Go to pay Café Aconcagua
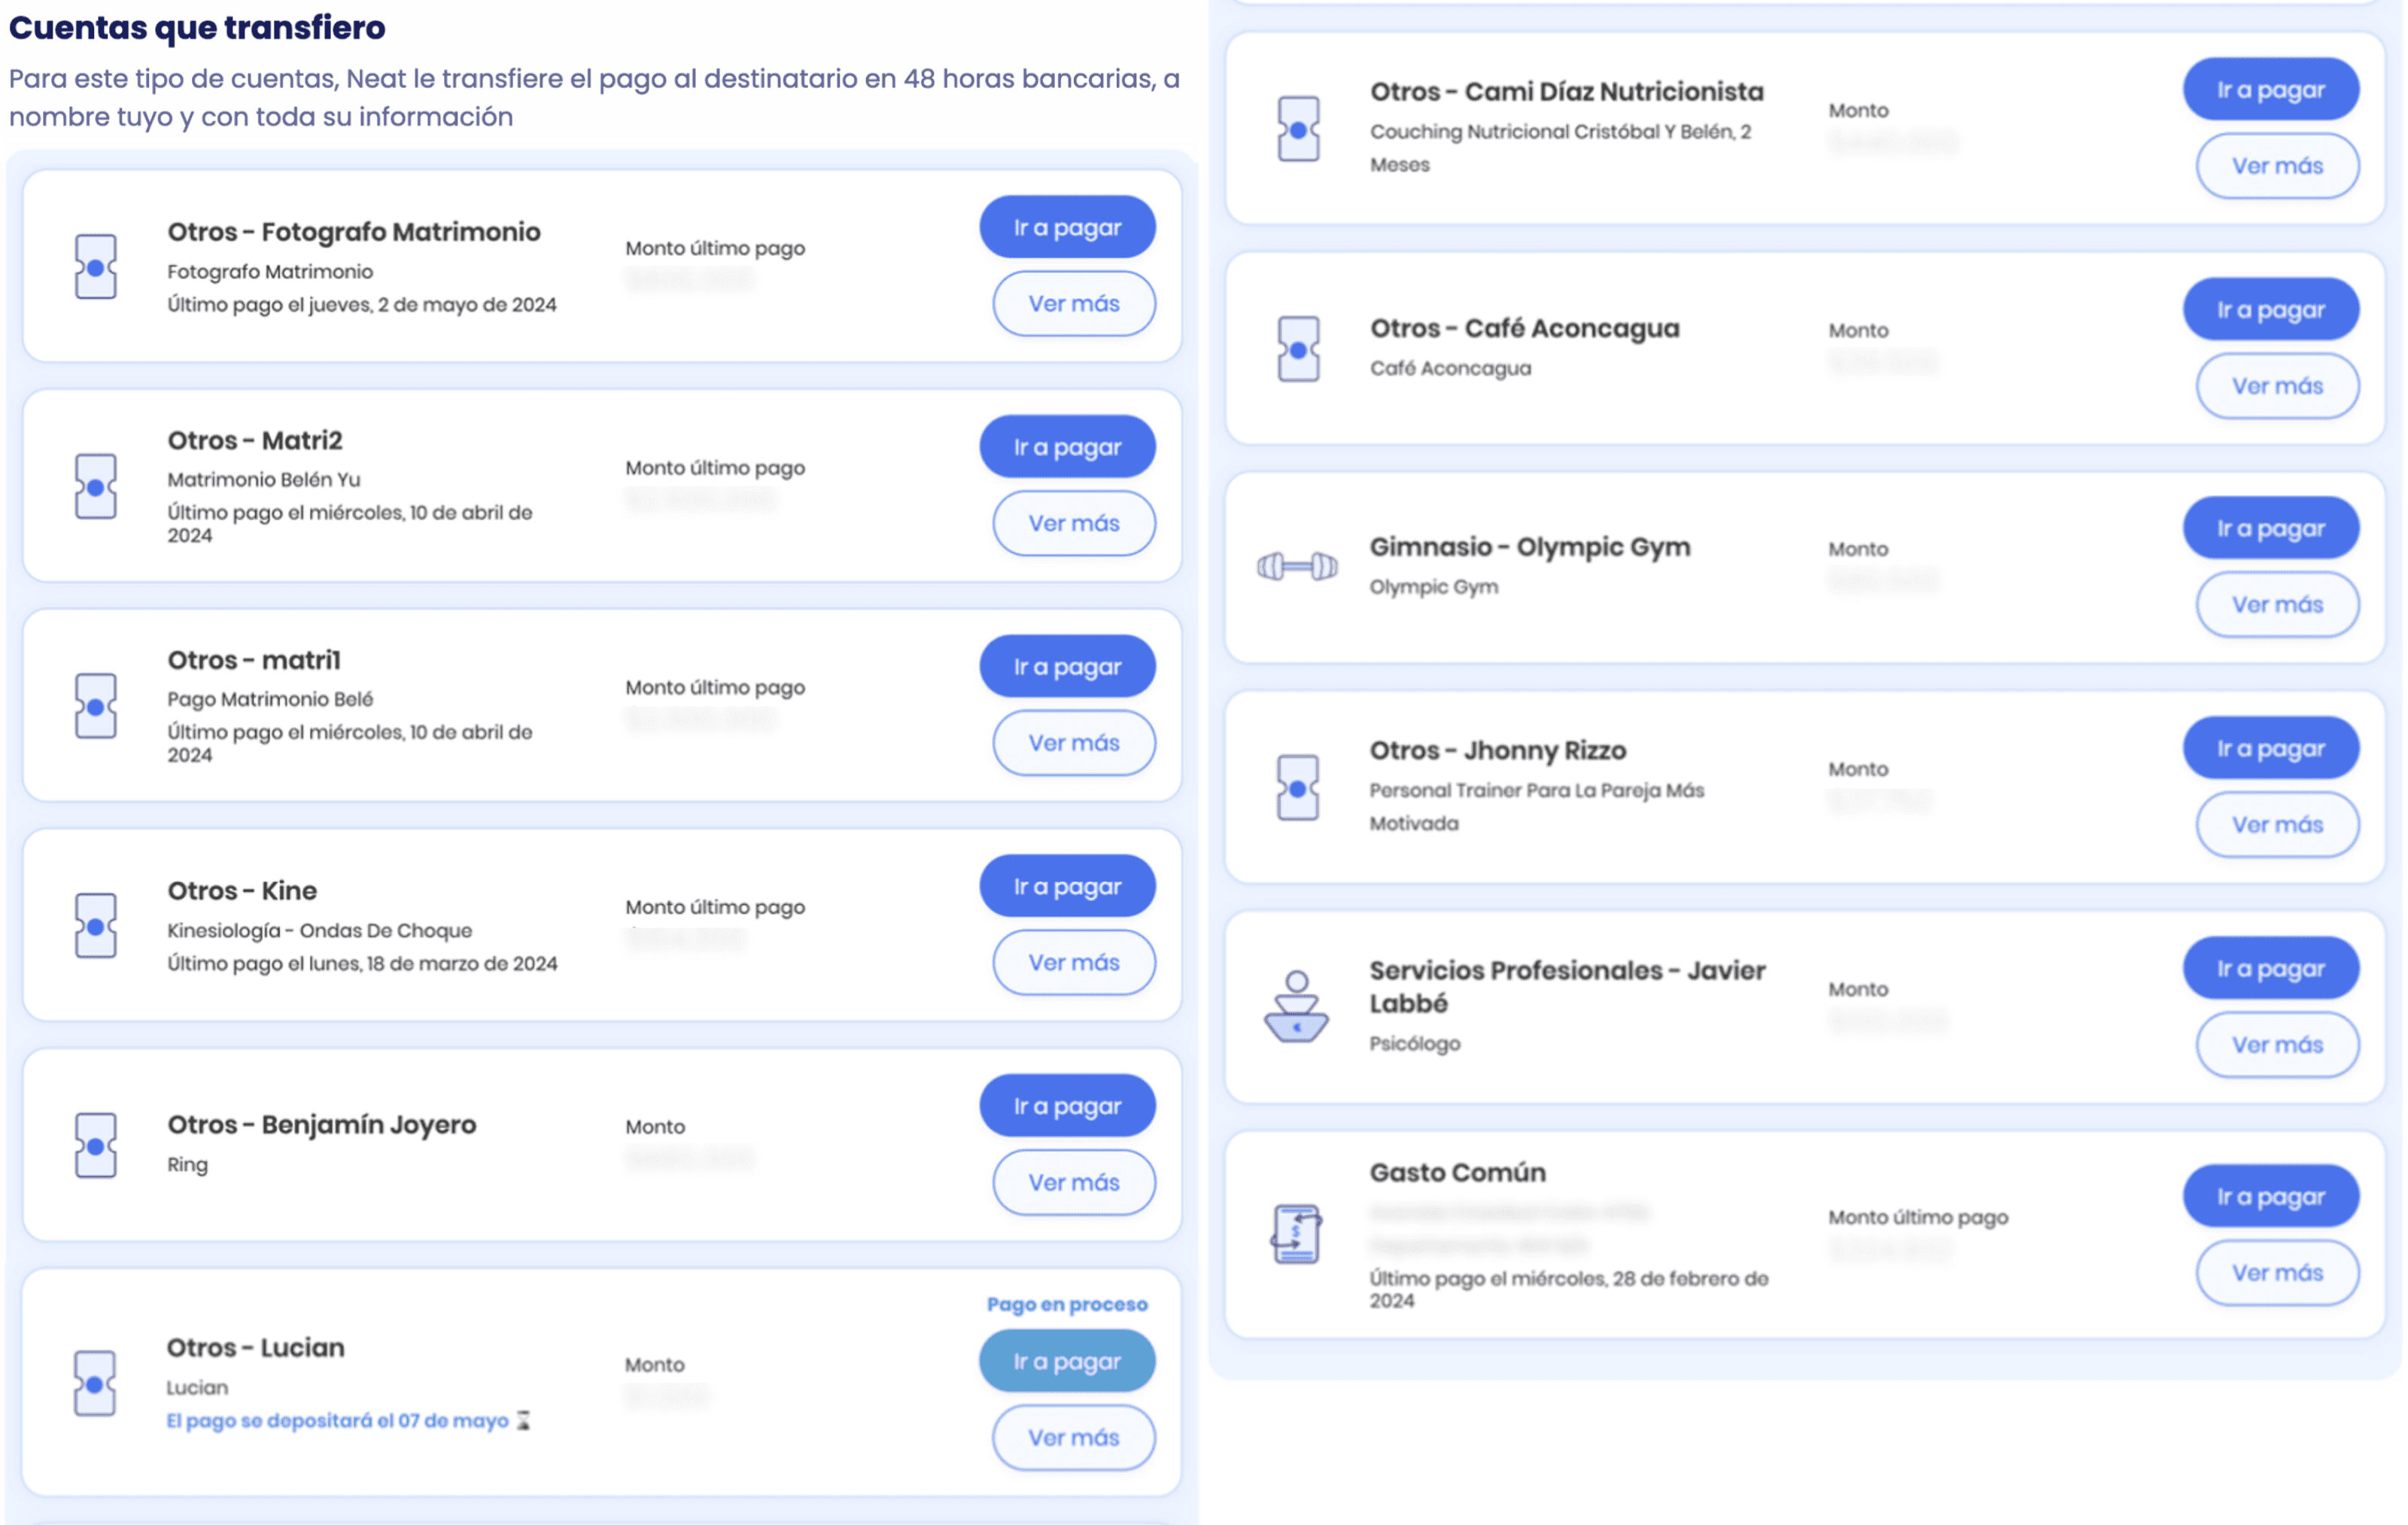The height and width of the screenshot is (1525, 2408). [x=2271, y=309]
